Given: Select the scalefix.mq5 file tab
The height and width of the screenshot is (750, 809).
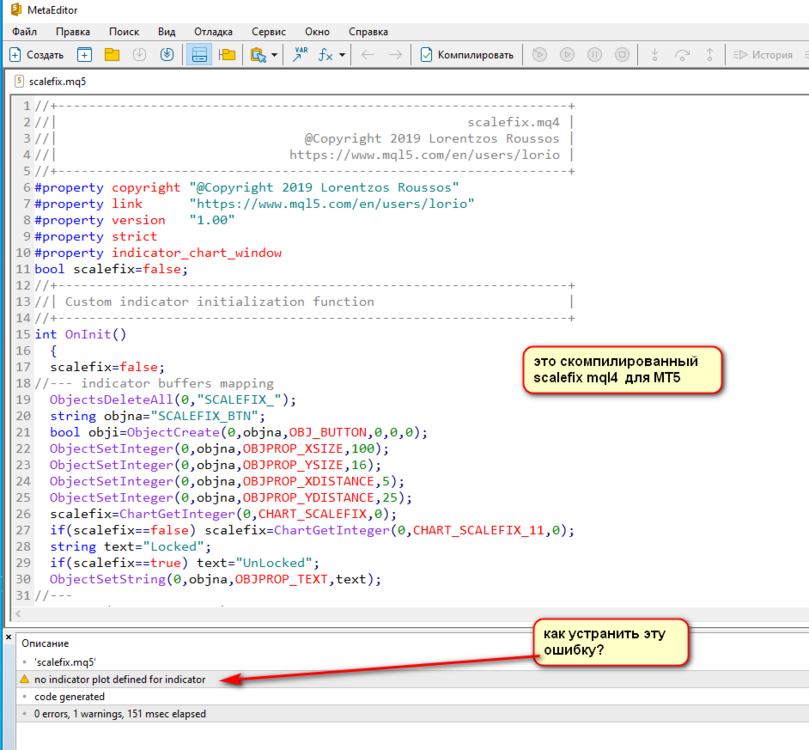Looking at the screenshot, I should [x=51, y=81].
